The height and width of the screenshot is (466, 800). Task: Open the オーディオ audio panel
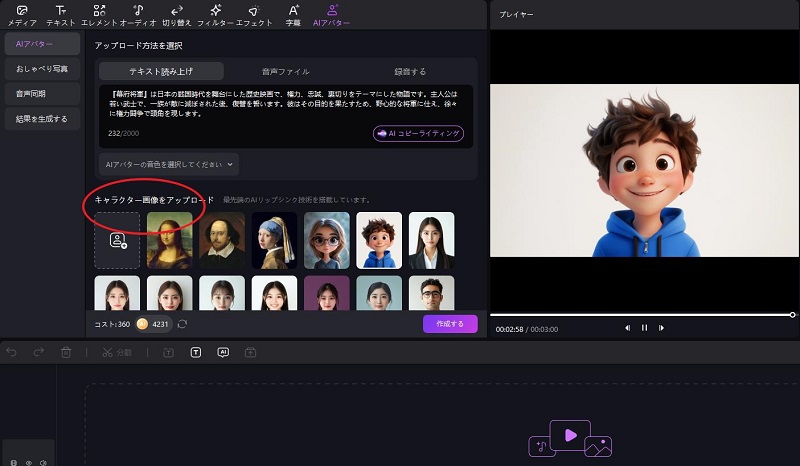[138, 16]
